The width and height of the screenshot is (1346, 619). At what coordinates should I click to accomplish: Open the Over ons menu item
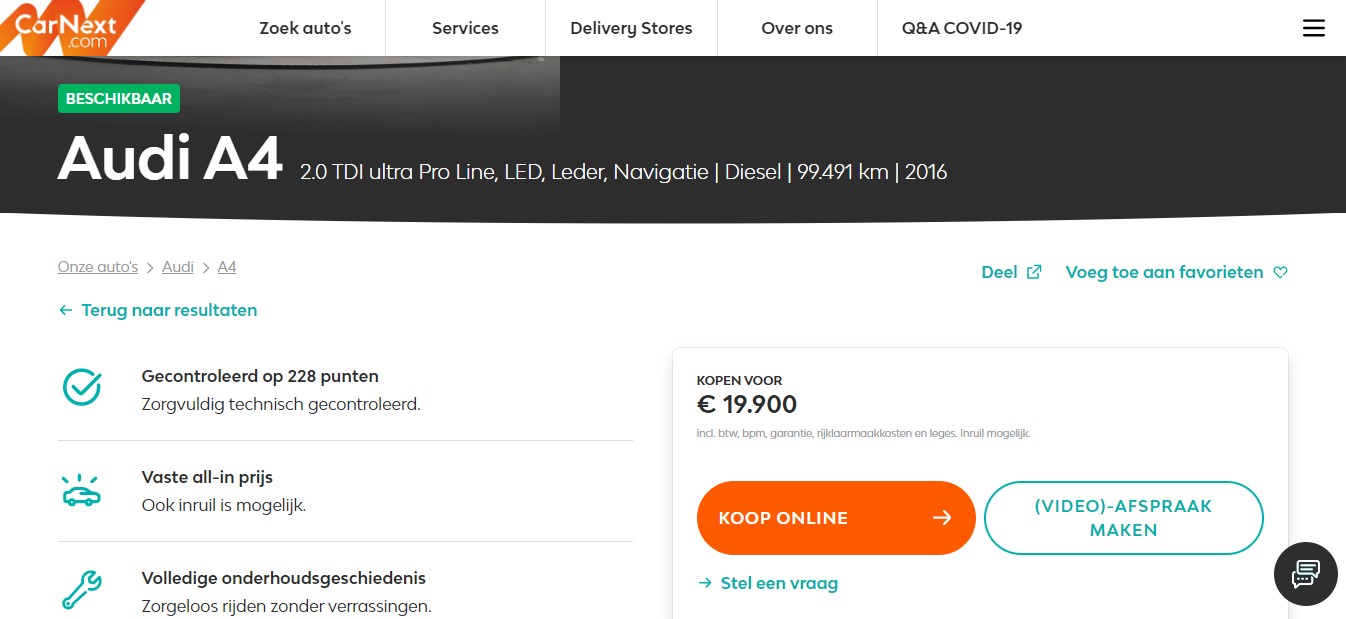click(x=797, y=28)
